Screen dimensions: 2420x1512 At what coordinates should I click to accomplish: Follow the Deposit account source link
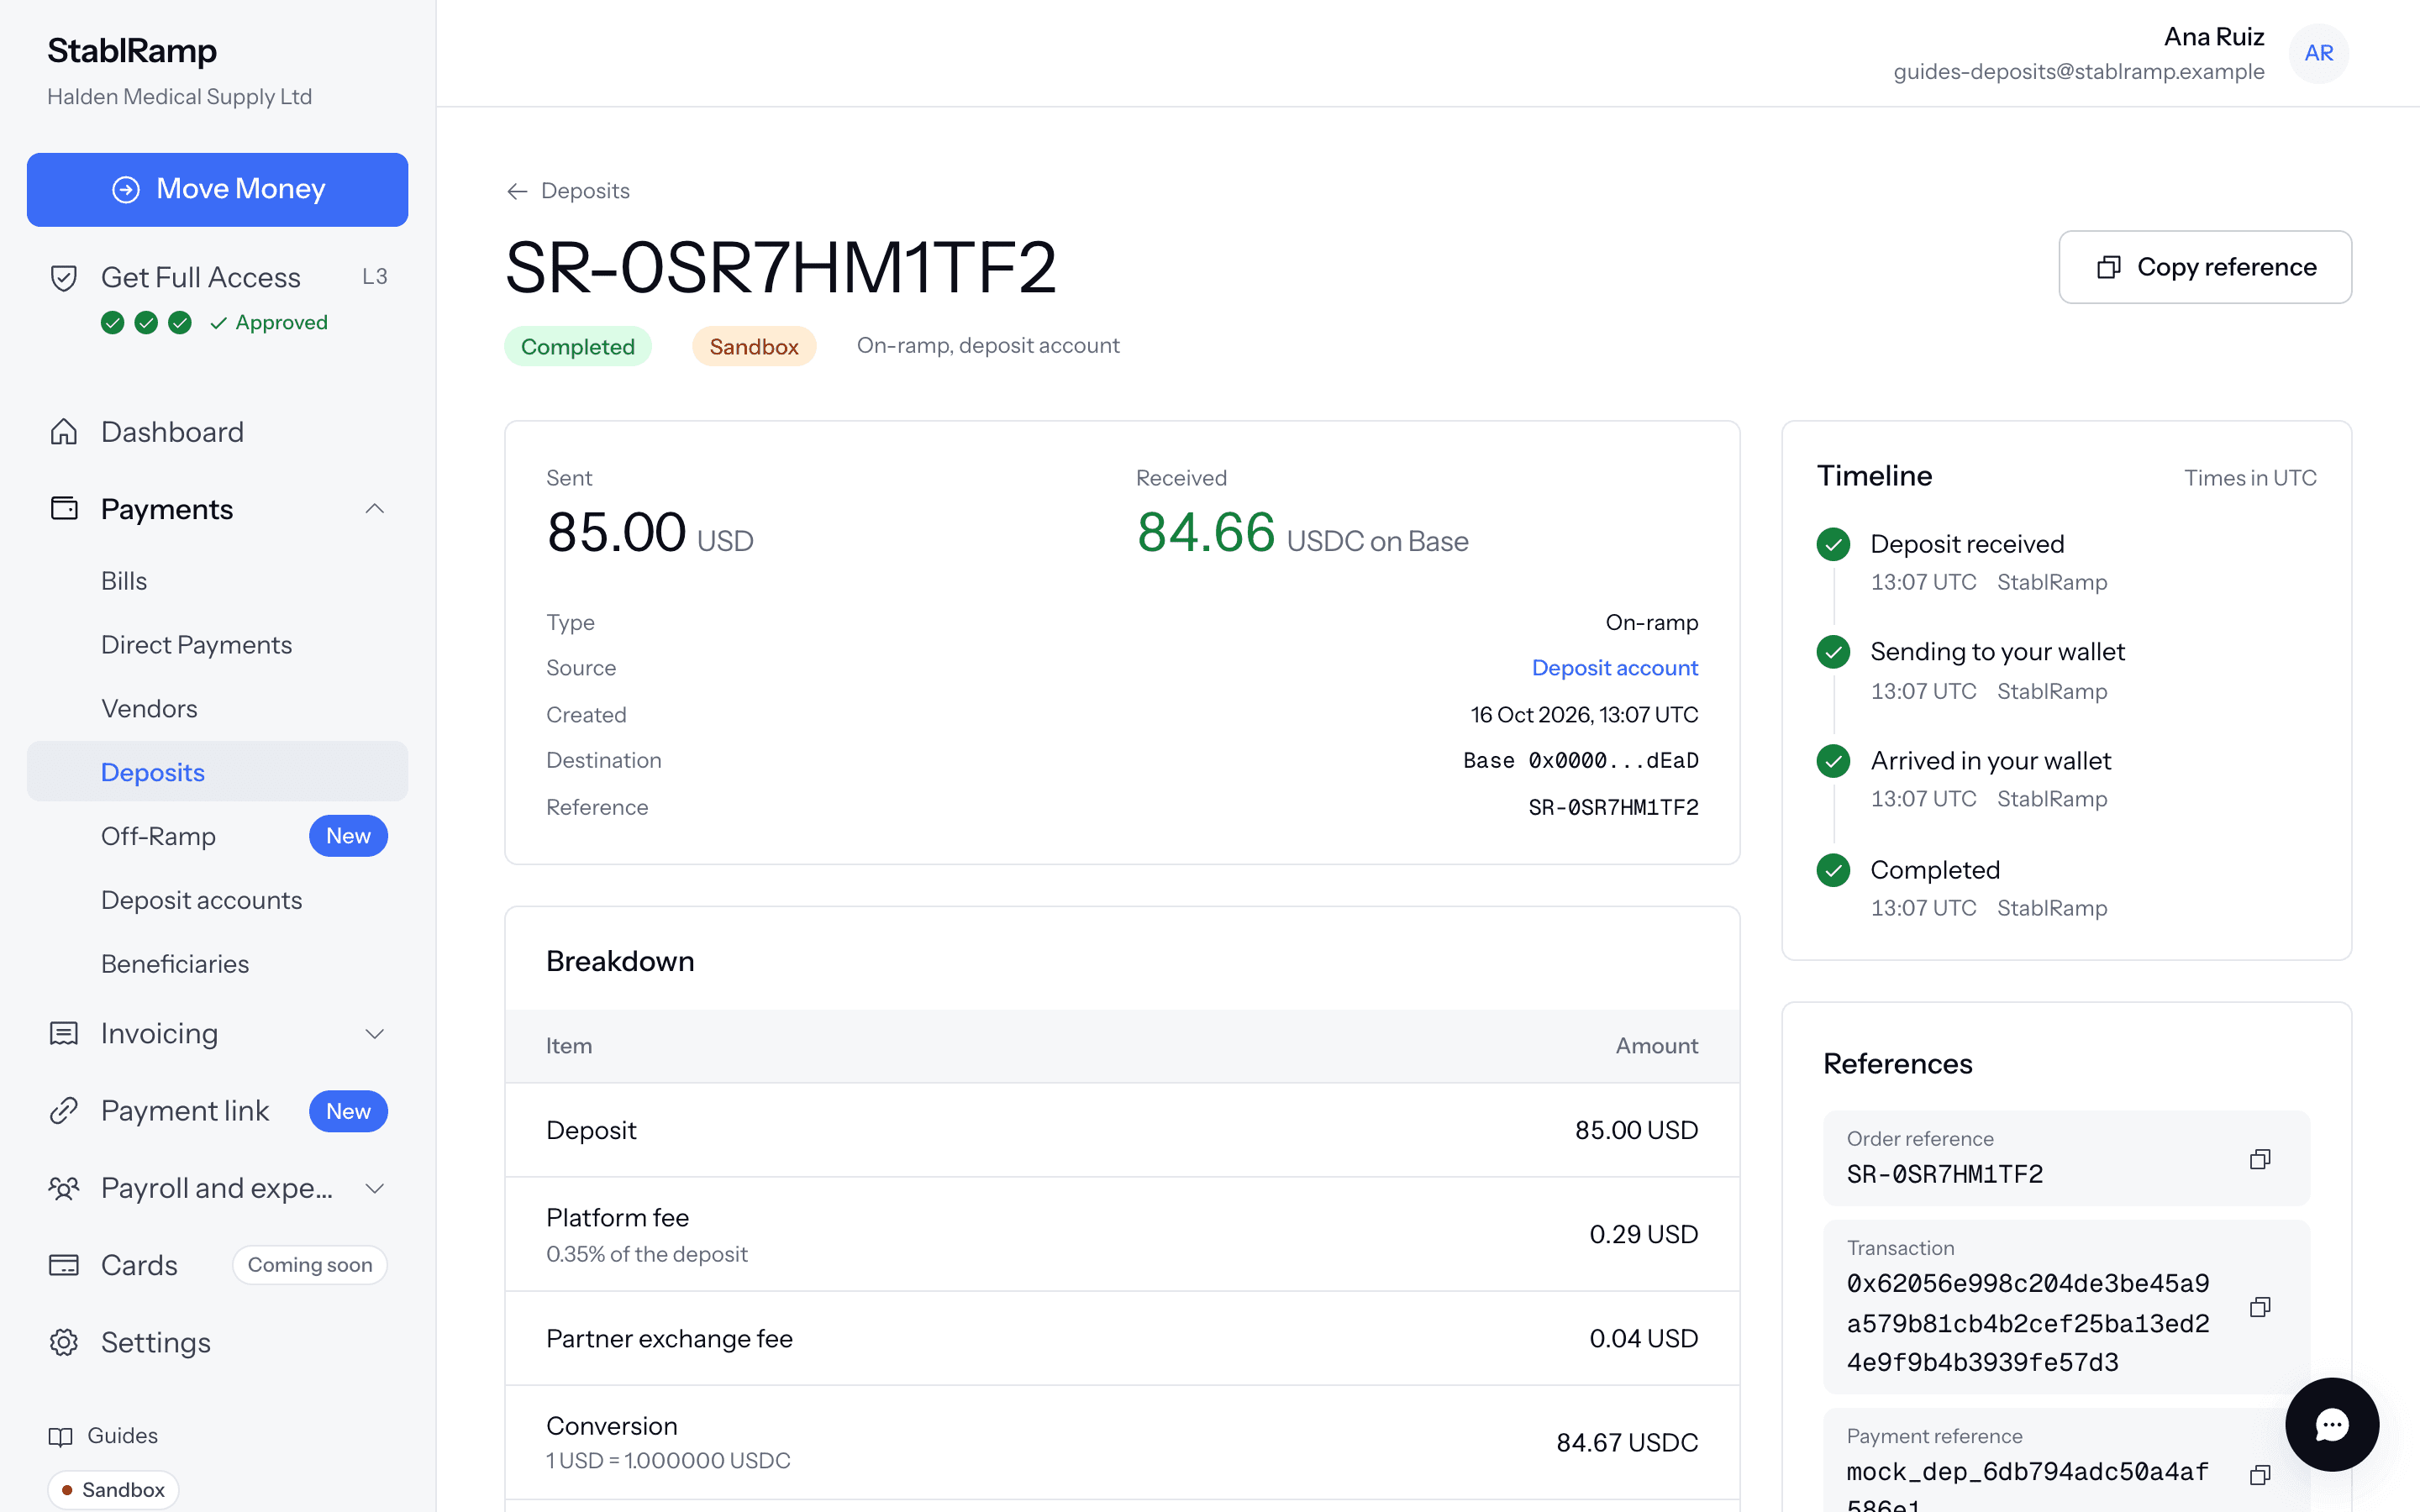[1615, 668]
